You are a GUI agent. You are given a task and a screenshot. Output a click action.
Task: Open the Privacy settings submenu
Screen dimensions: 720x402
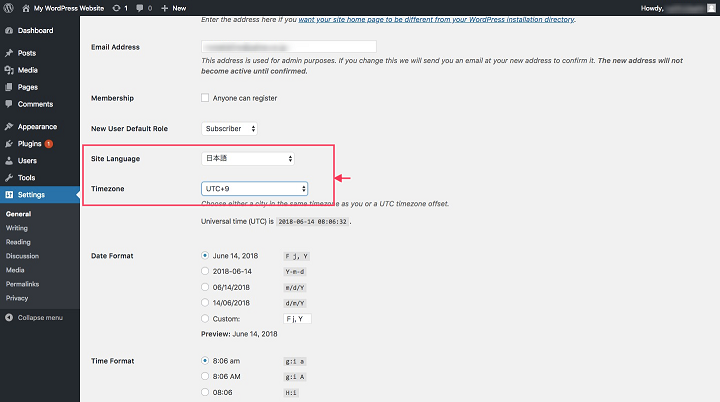[x=17, y=298]
